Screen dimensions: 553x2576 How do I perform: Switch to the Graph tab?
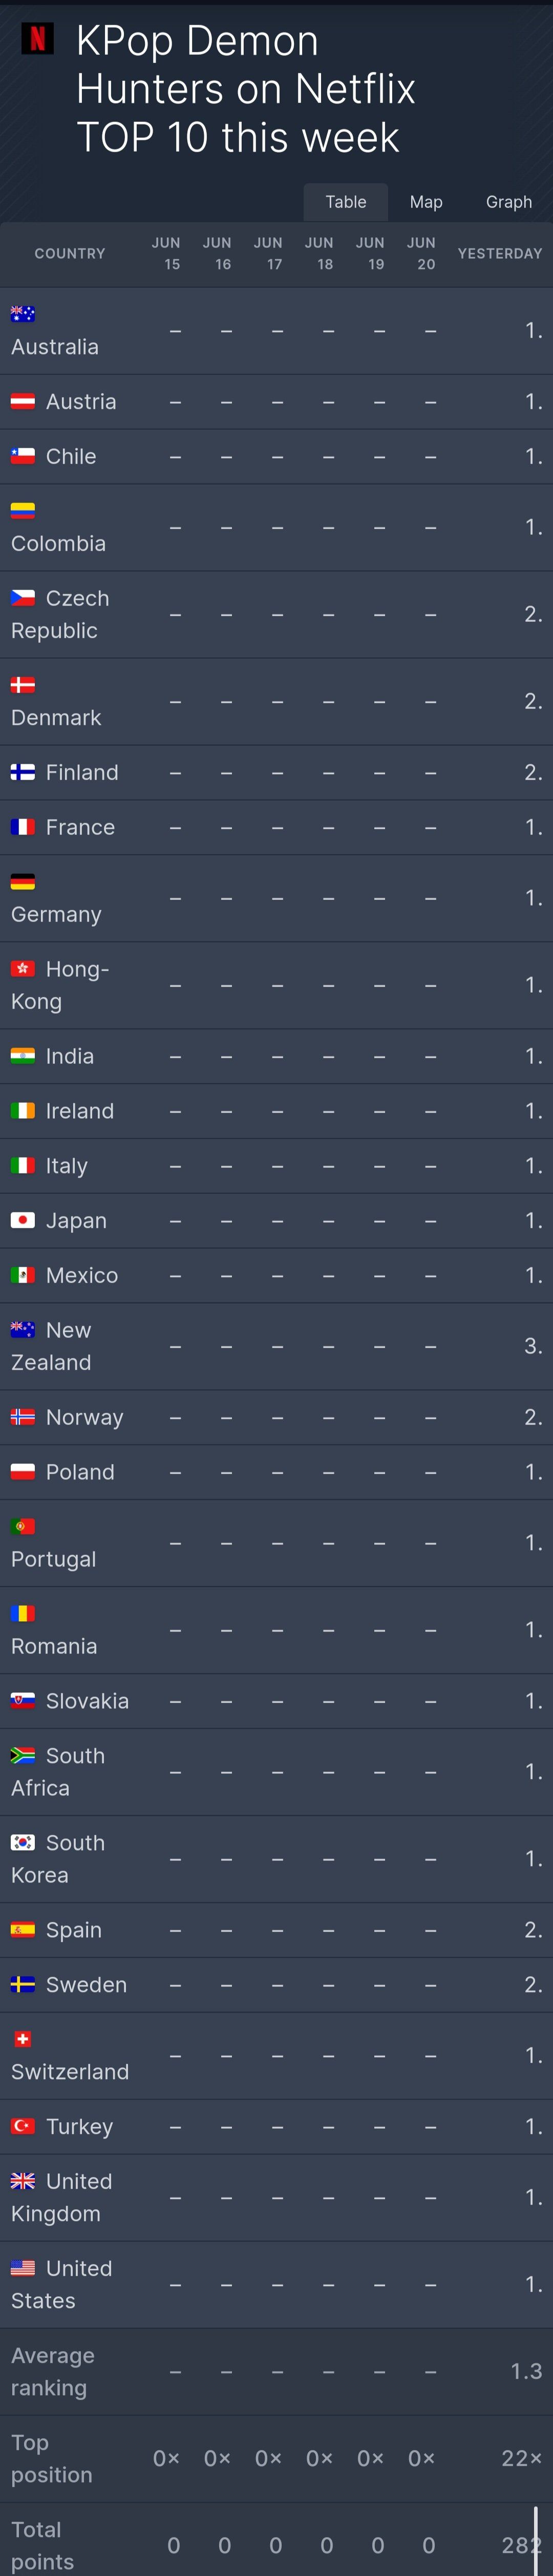click(x=508, y=202)
